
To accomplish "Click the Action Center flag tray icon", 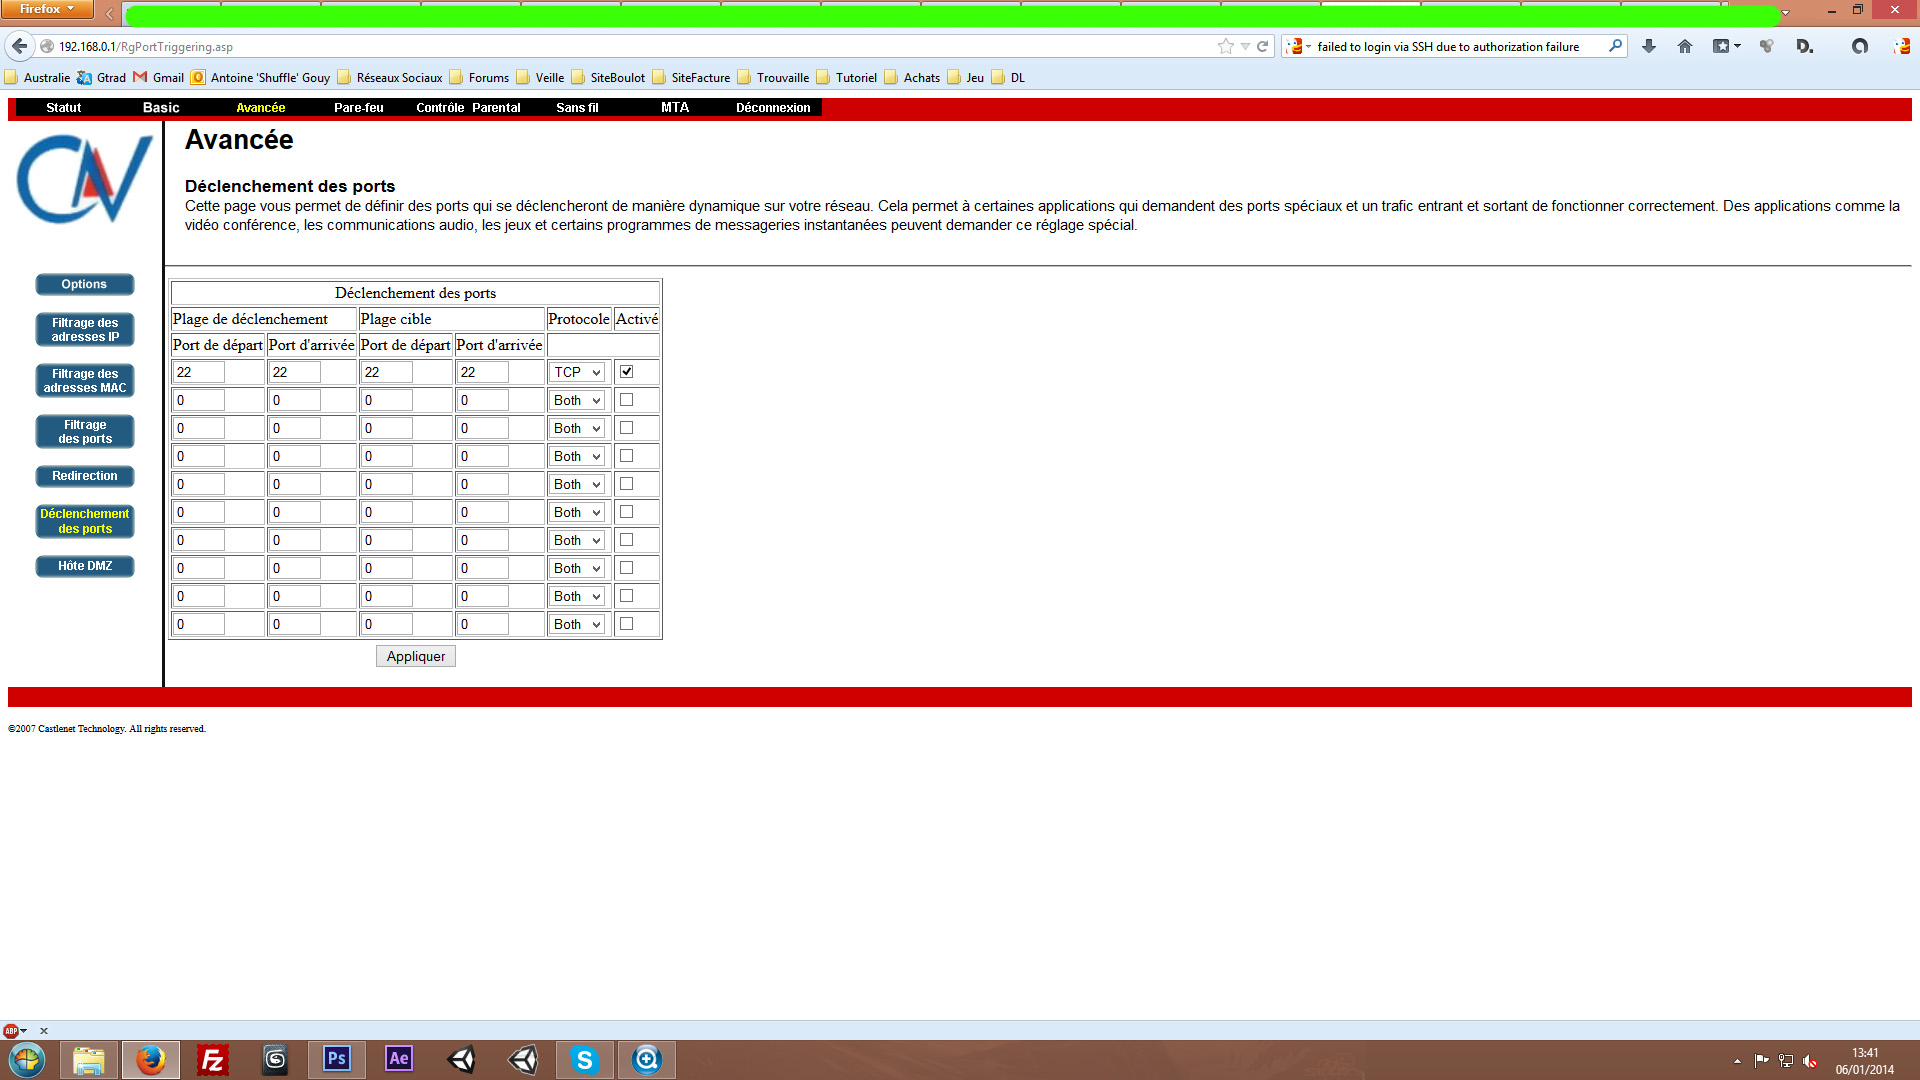I will pos(1761,1061).
